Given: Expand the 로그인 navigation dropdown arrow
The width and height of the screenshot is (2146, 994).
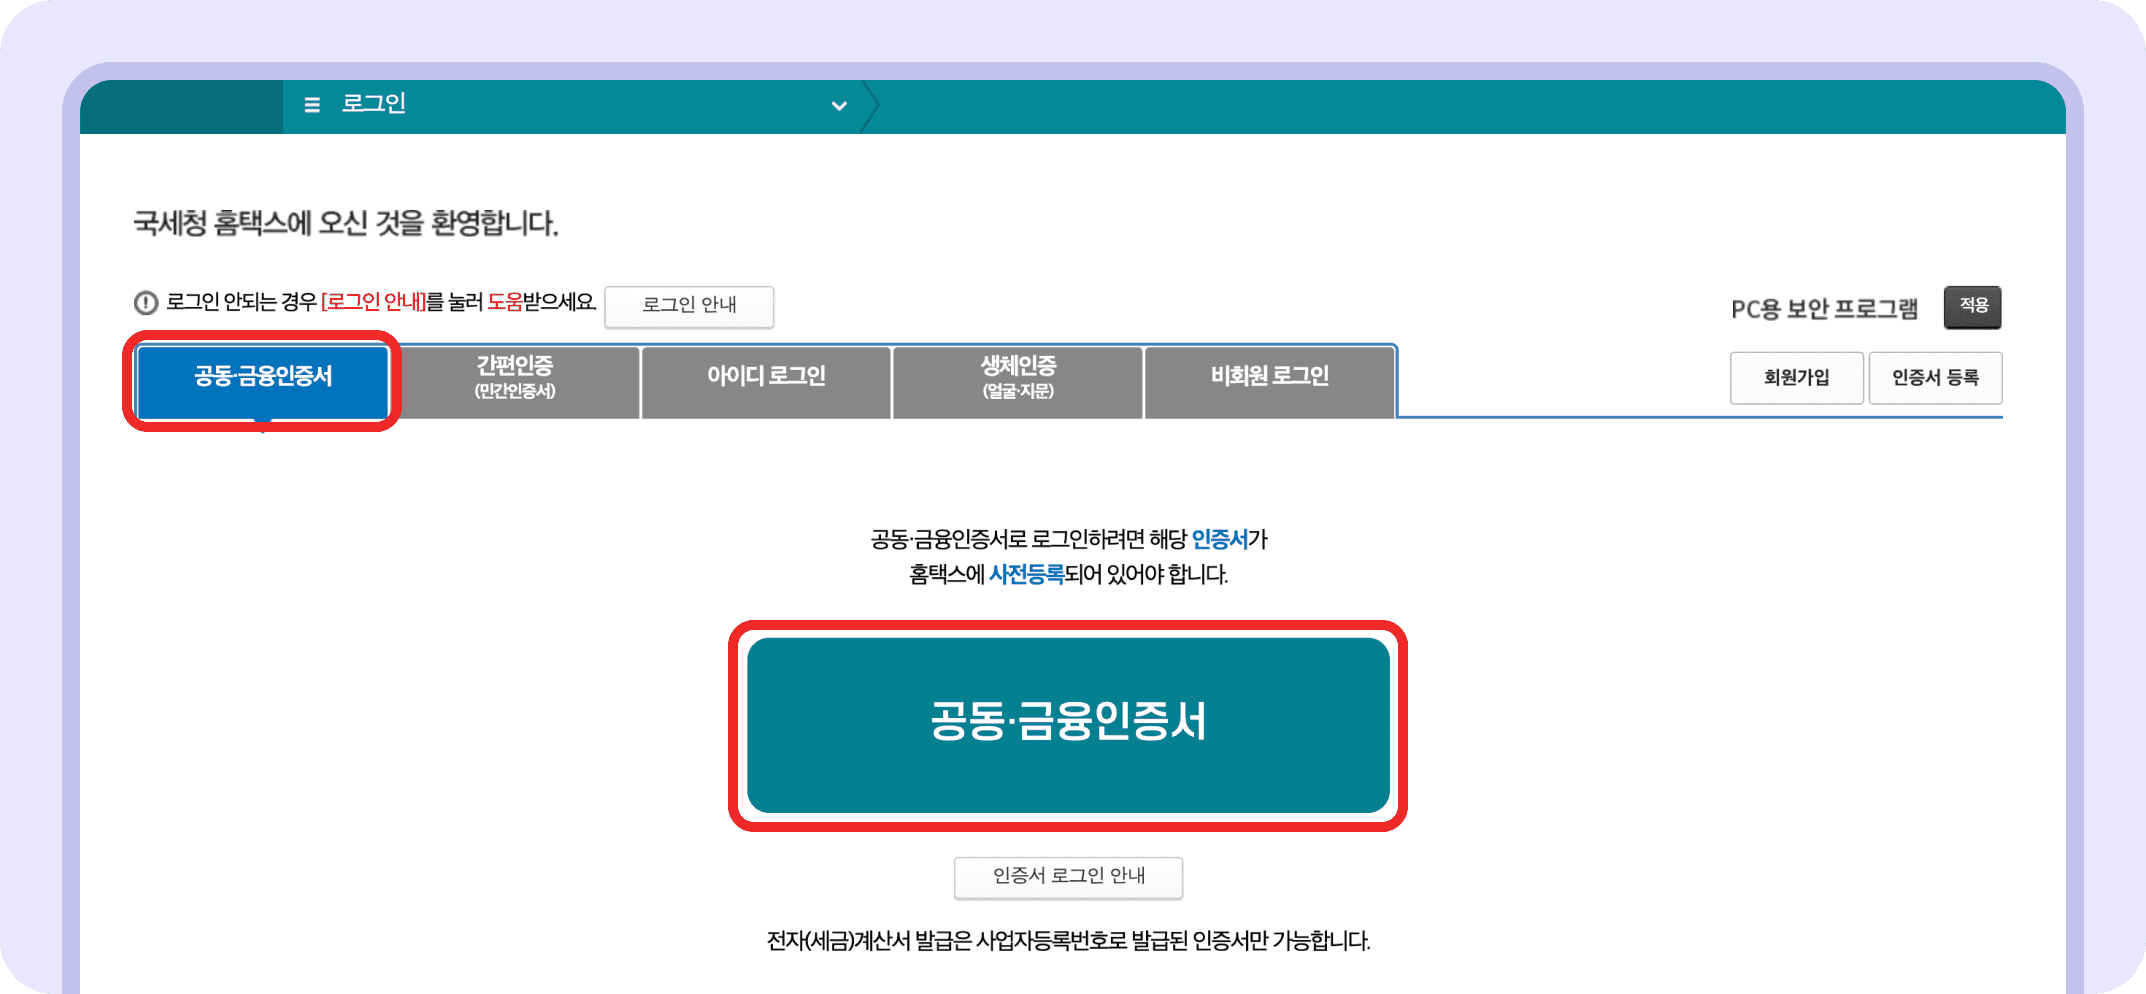Looking at the screenshot, I should (x=839, y=106).
